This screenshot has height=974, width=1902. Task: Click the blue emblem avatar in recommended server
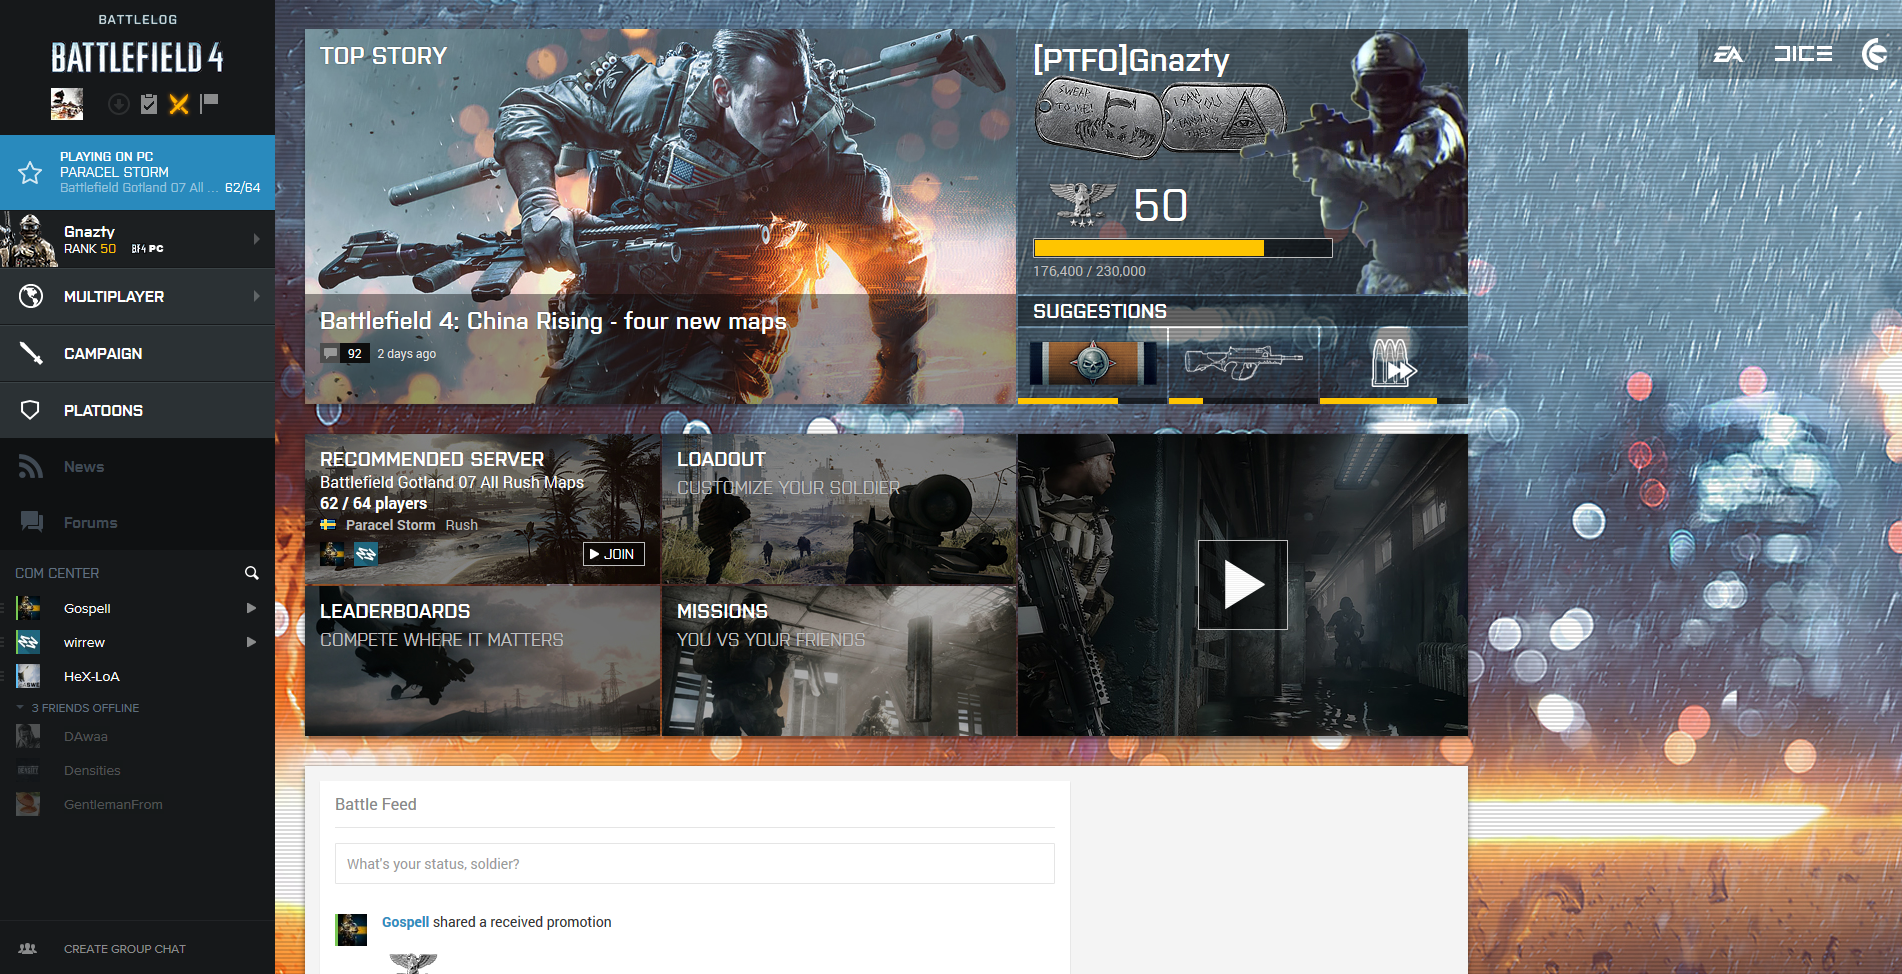(x=366, y=554)
